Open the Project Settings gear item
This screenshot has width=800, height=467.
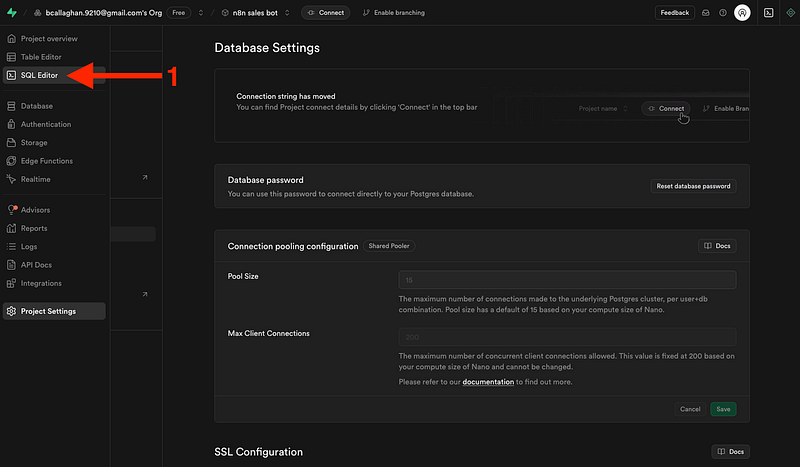[48, 311]
